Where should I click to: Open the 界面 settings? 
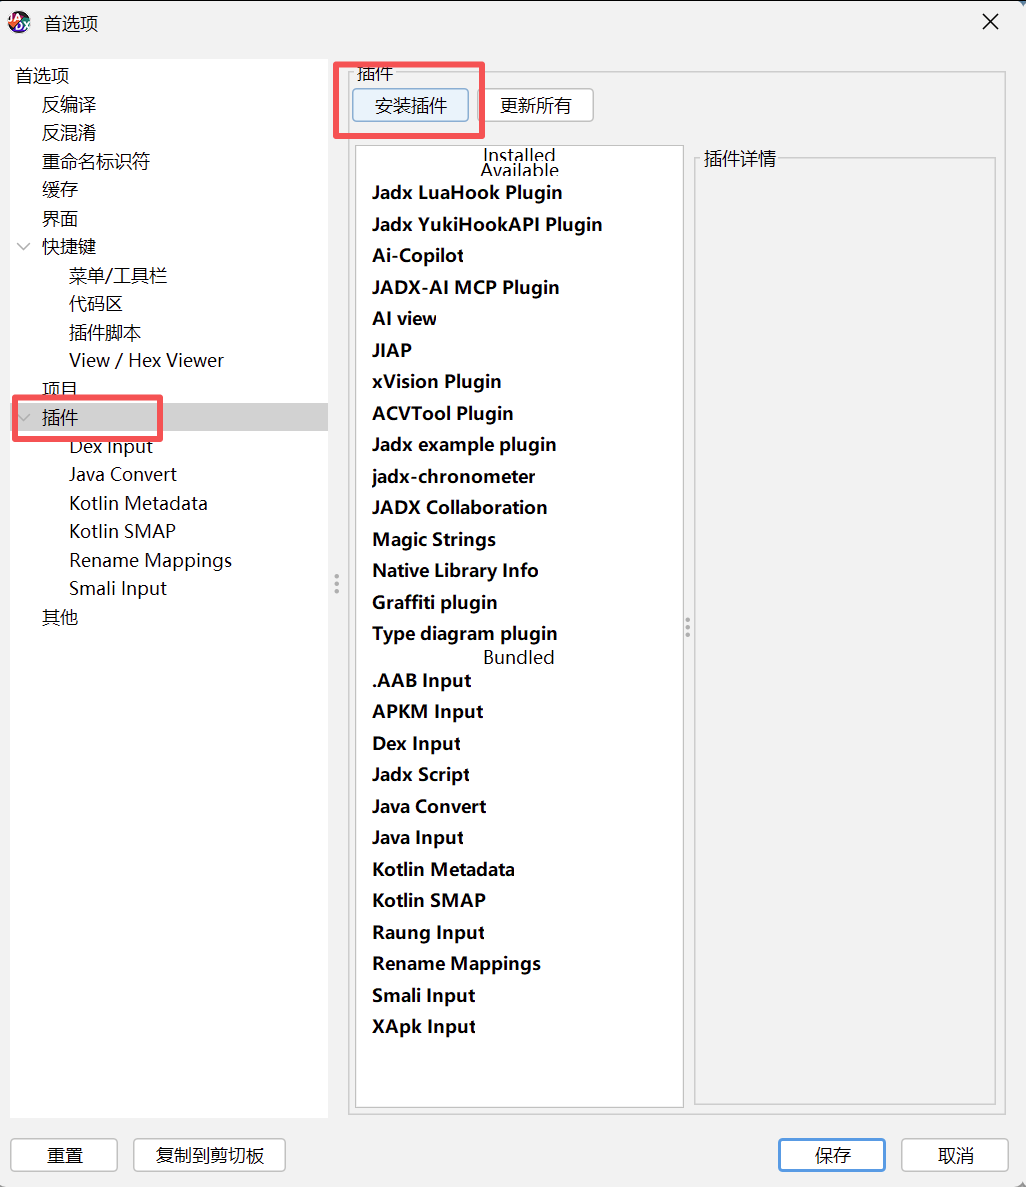click(x=60, y=219)
